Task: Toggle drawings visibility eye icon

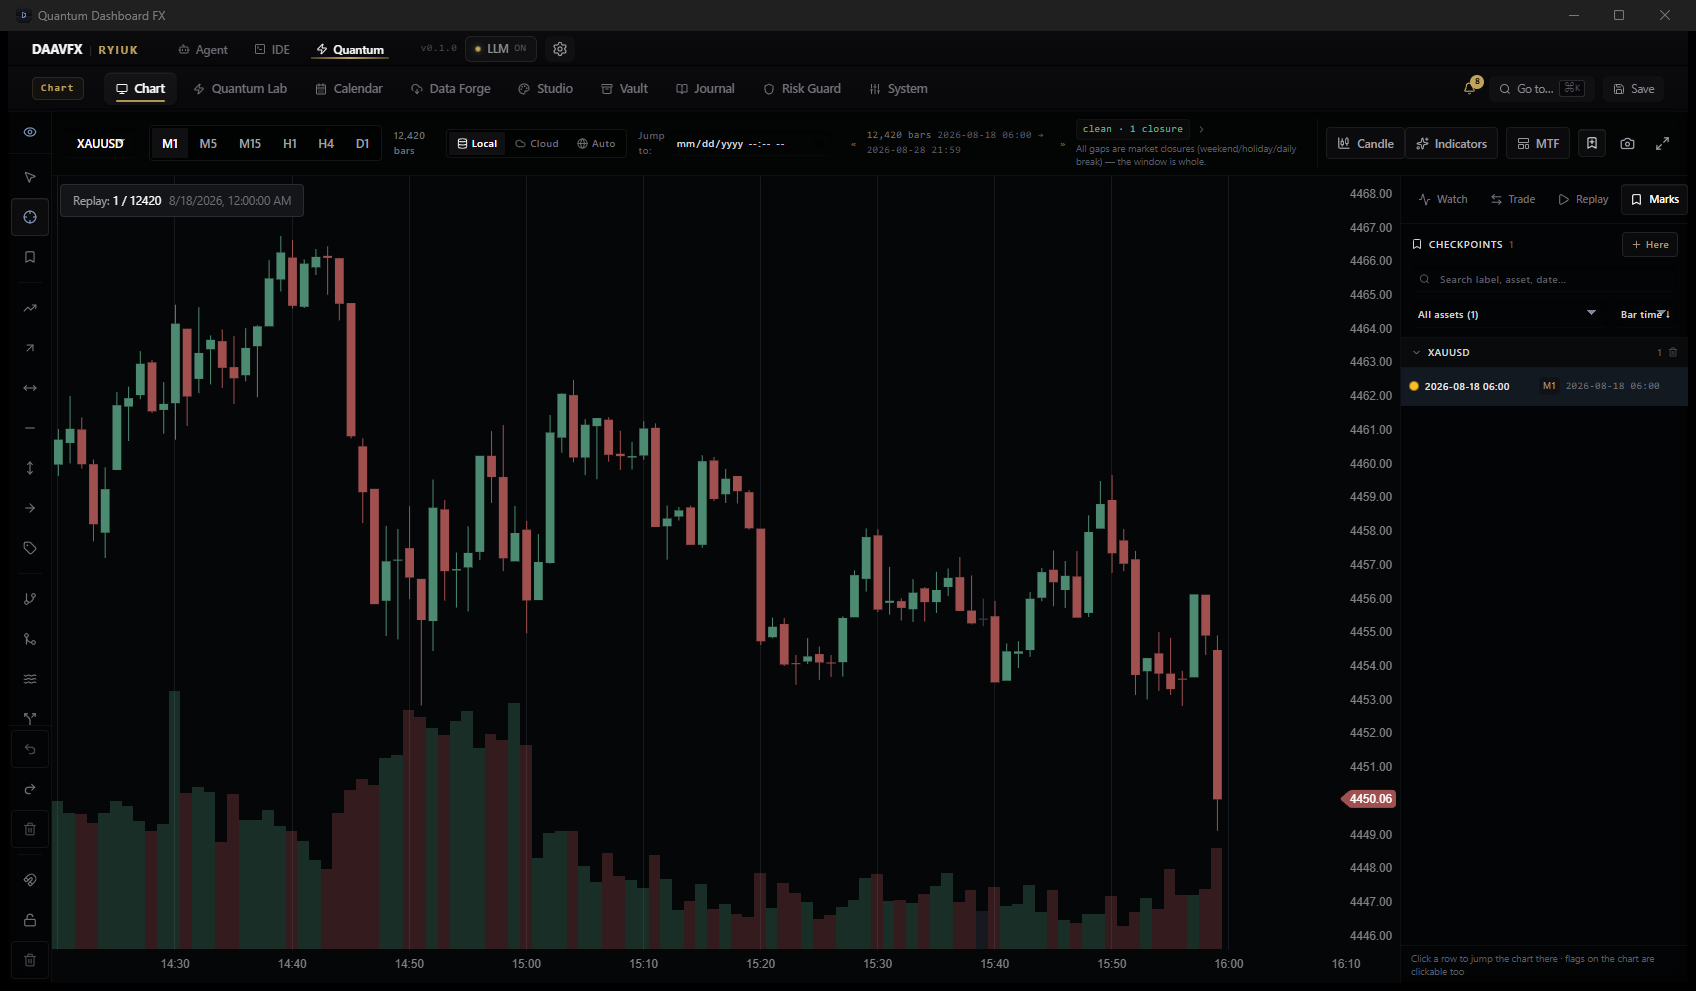Action: click(x=30, y=132)
